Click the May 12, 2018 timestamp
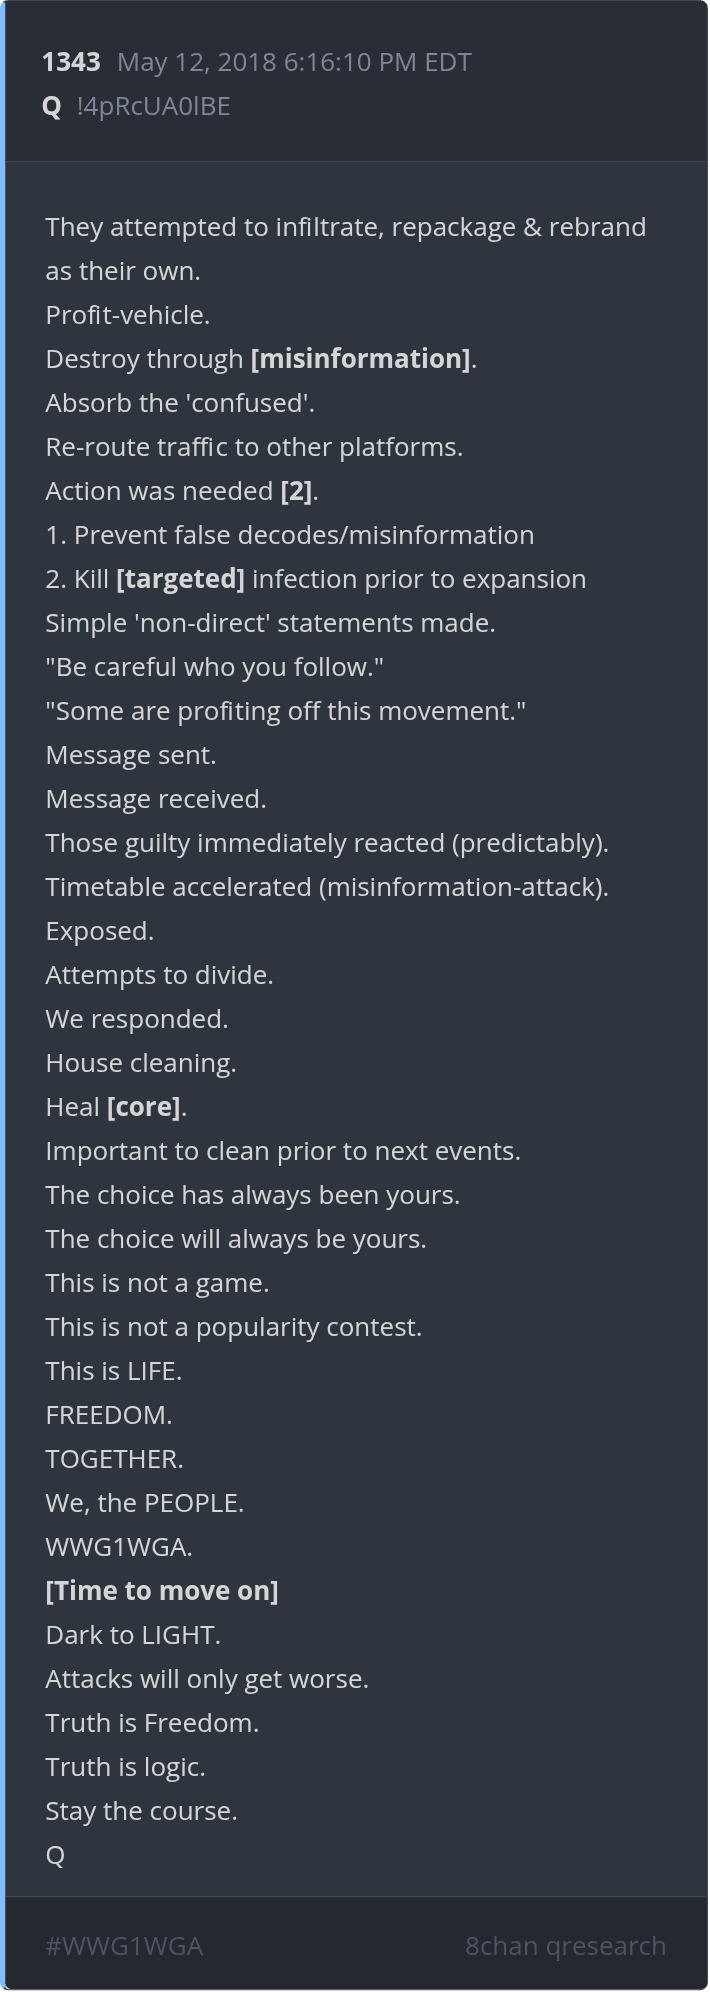710x1992 pixels. click(x=294, y=62)
